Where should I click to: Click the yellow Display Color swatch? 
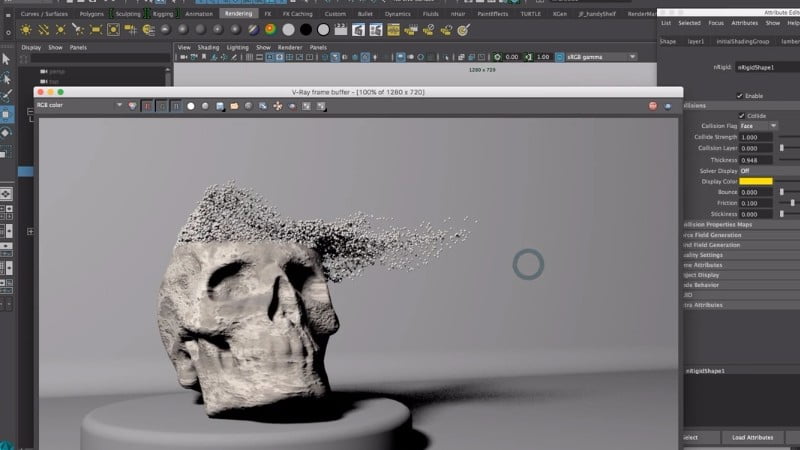tap(756, 181)
